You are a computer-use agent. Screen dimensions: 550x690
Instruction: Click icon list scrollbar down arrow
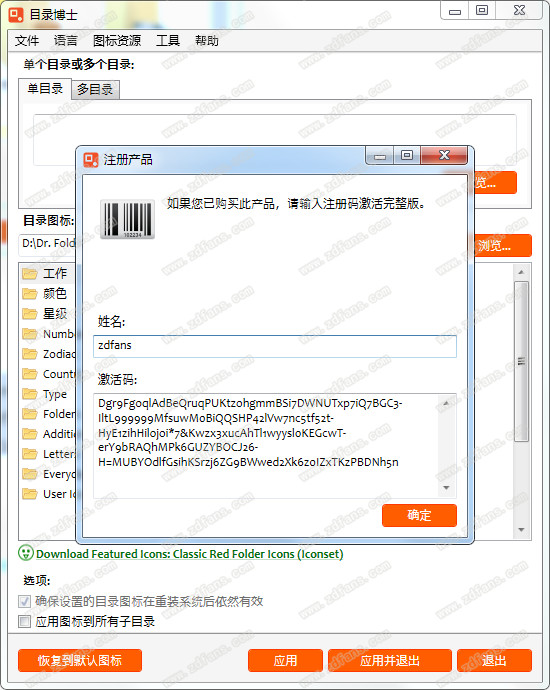point(521,530)
